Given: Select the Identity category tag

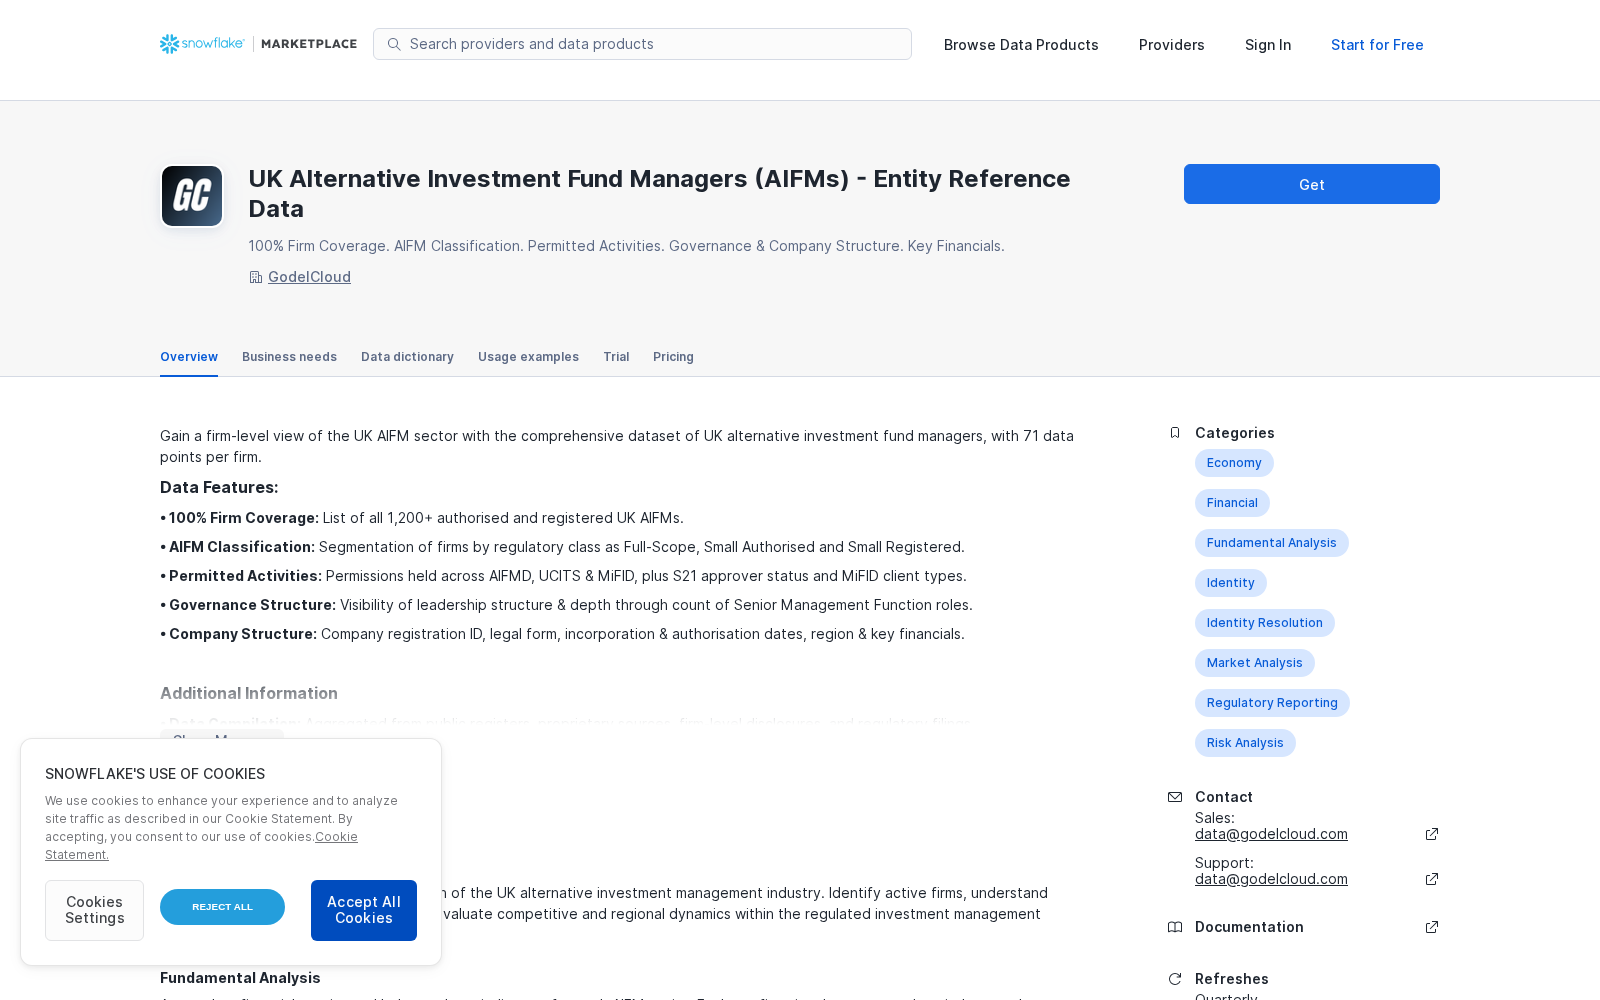Looking at the screenshot, I should pyautogui.click(x=1231, y=583).
